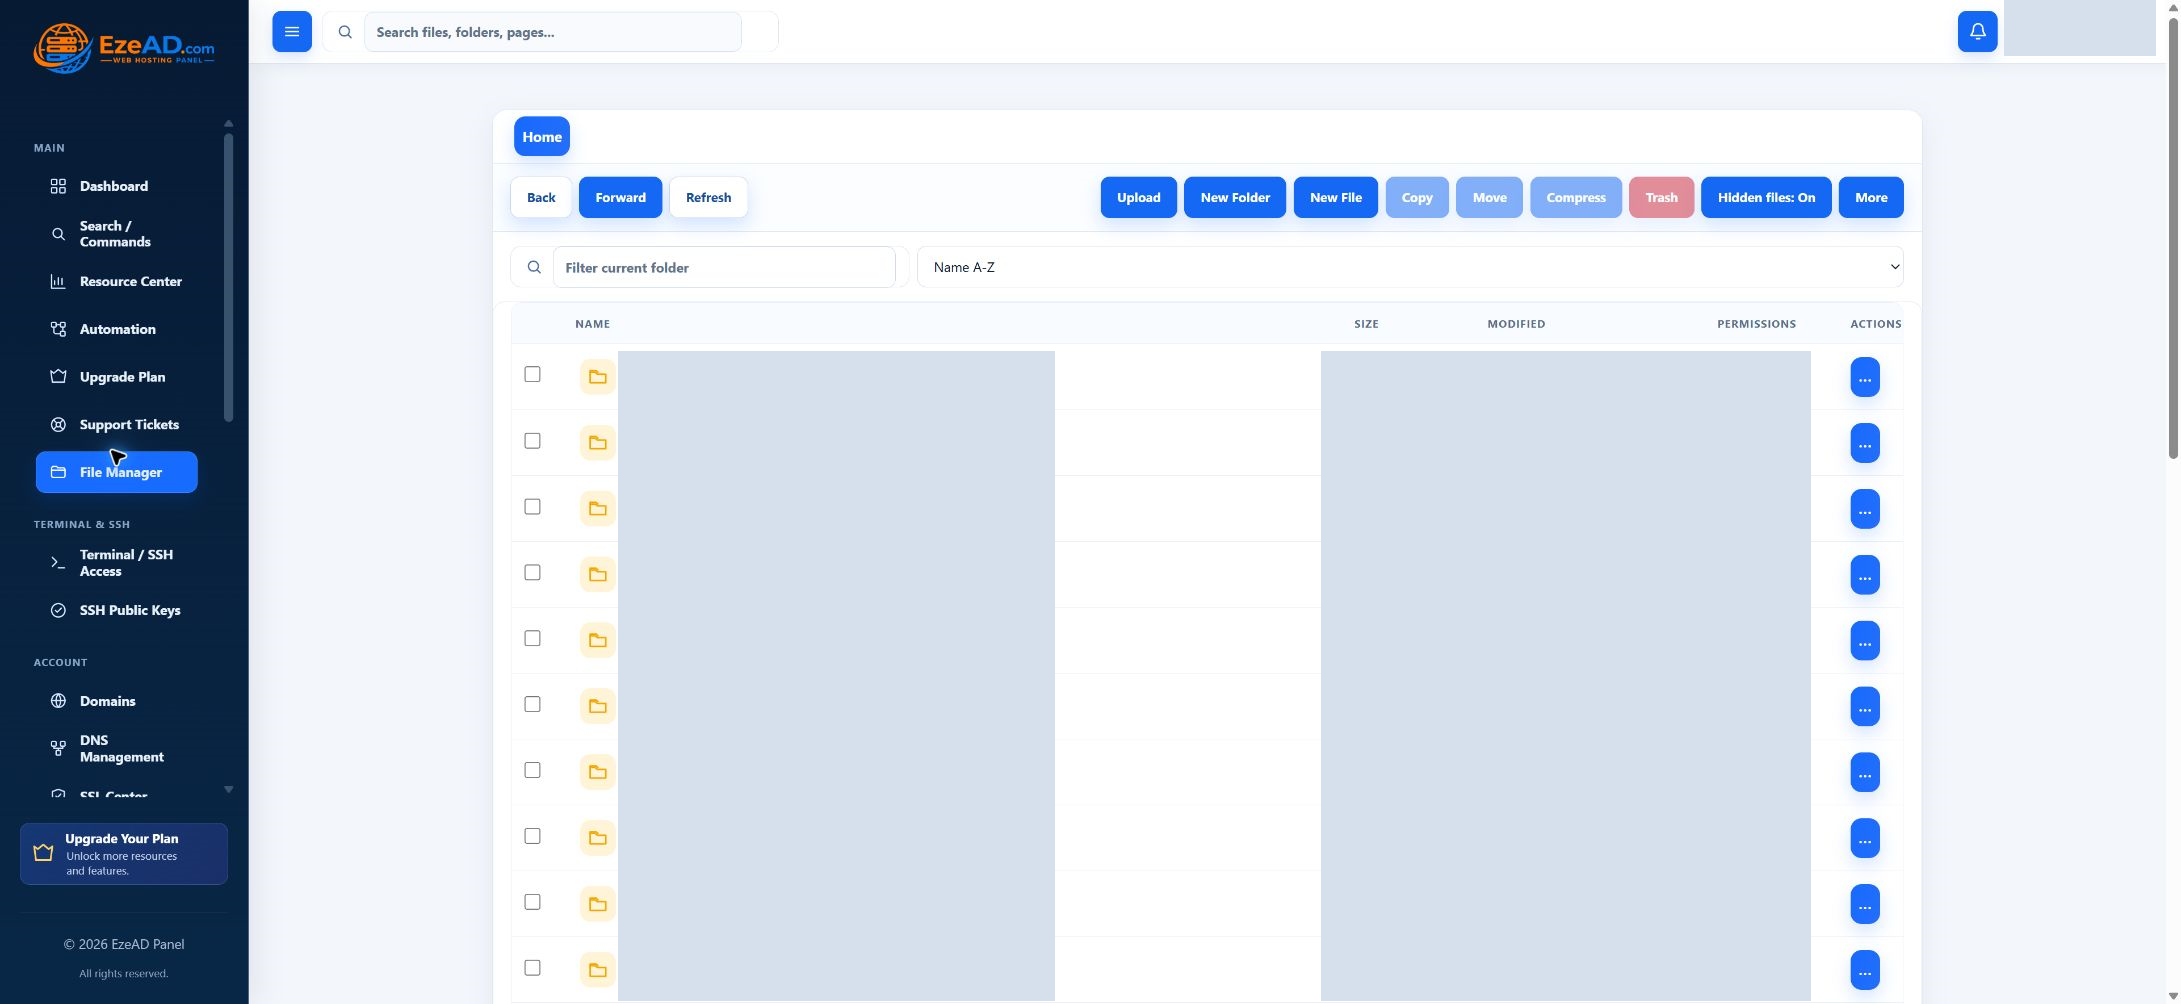Toggle the sidebar hamburger menu button
The height and width of the screenshot is (1004, 2181).
pos(292,32)
